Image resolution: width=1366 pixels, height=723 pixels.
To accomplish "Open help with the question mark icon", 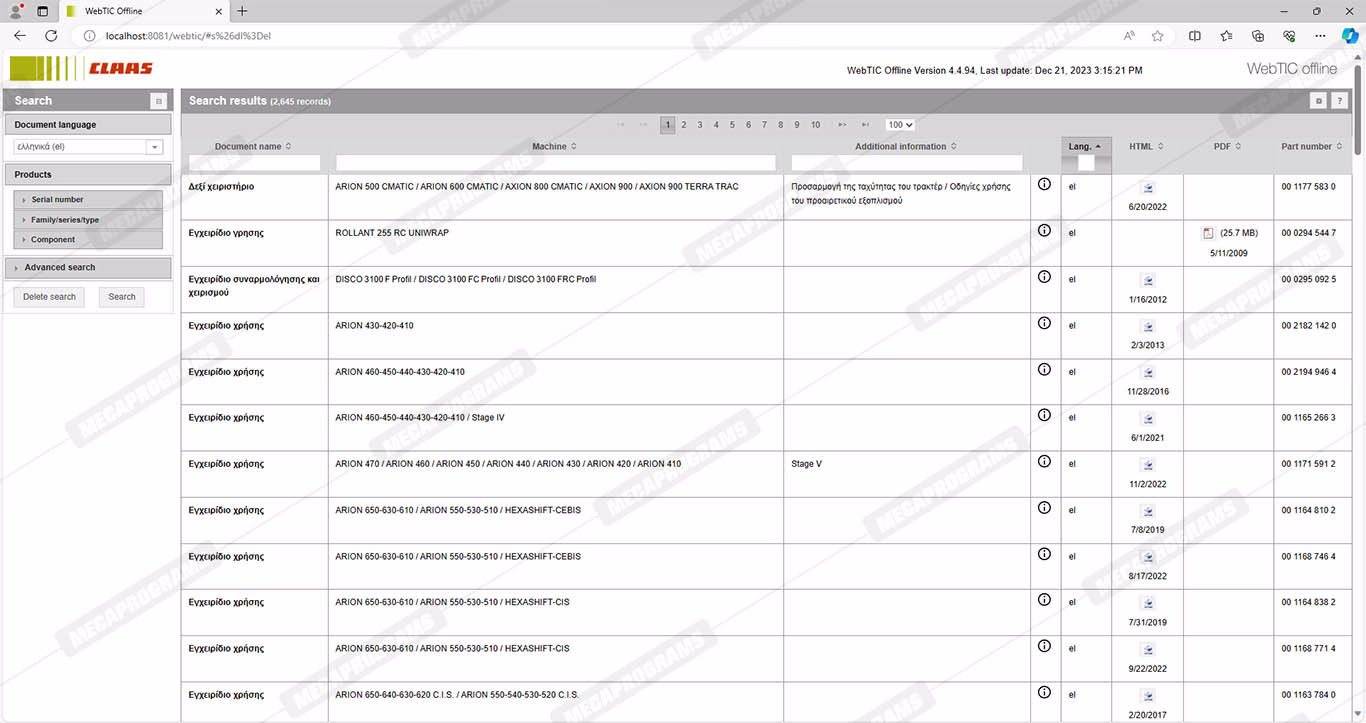I will coord(1339,101).
